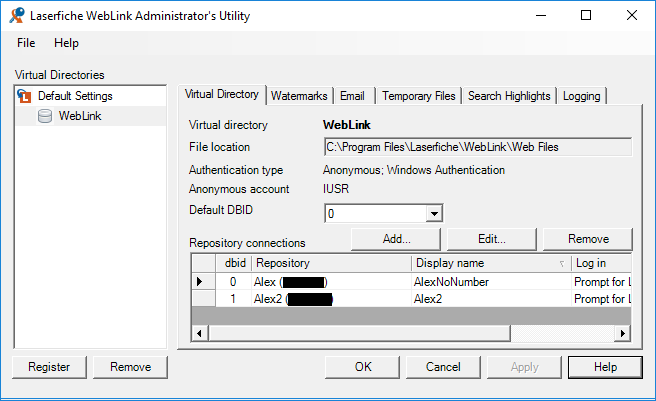Viewport: 656px width, 401px height.
Task: Click the Help button at bottom right
Action: click(x=605, y=367)
